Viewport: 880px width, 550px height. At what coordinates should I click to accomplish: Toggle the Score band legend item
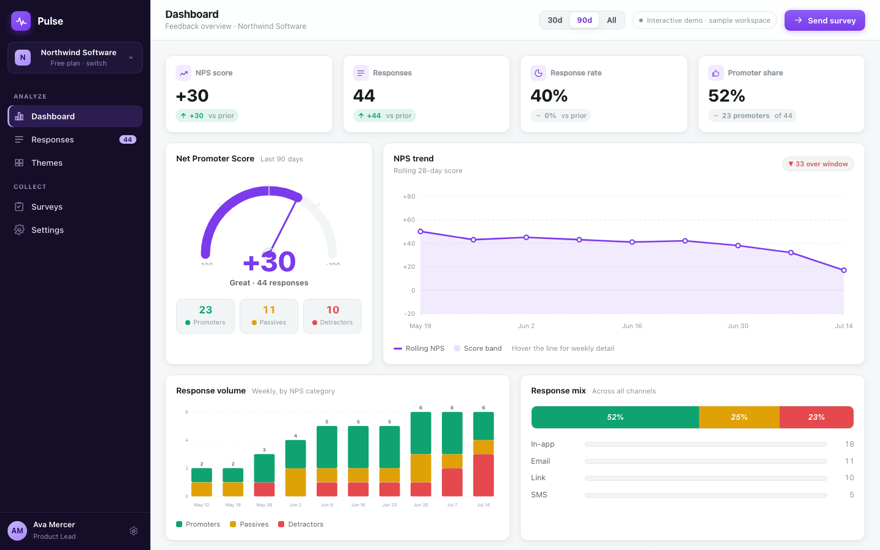(478, 349)
